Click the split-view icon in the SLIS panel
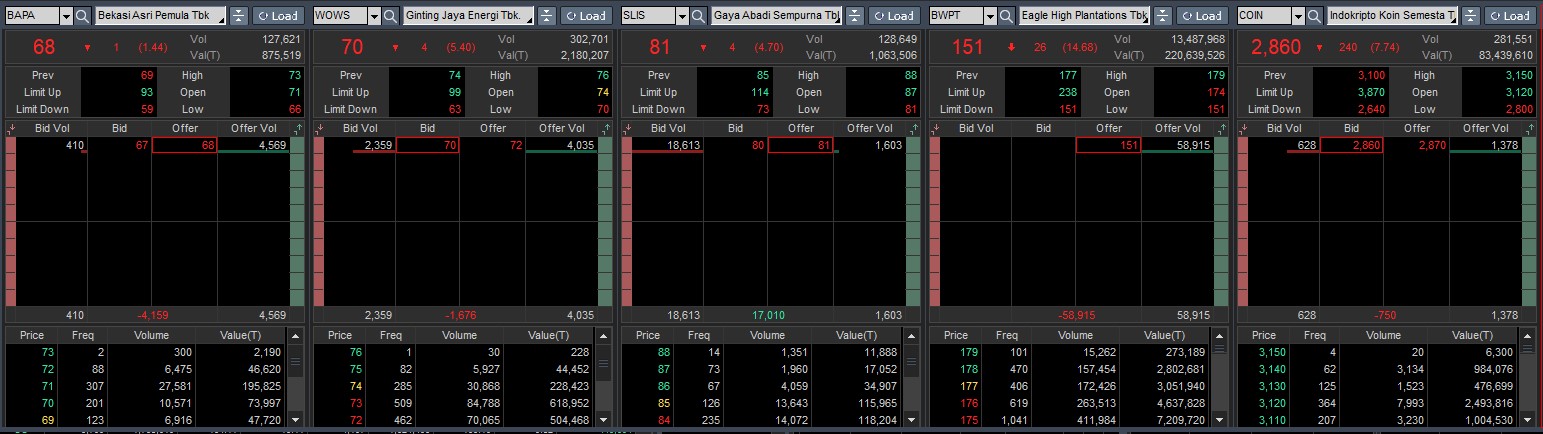The image size is (1543, 434). (854, 16)
